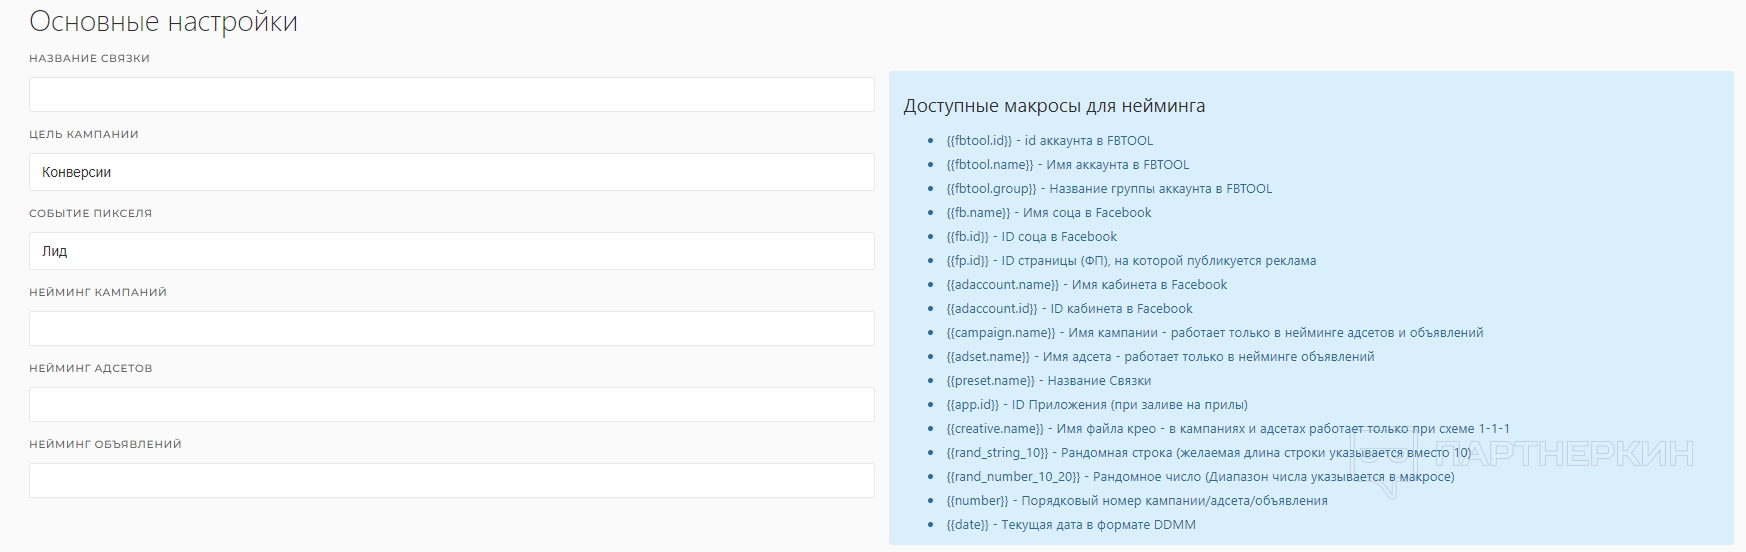Focus the Нейминг кампаний input field
1746x552 pixels.
[x=452, y=328]
